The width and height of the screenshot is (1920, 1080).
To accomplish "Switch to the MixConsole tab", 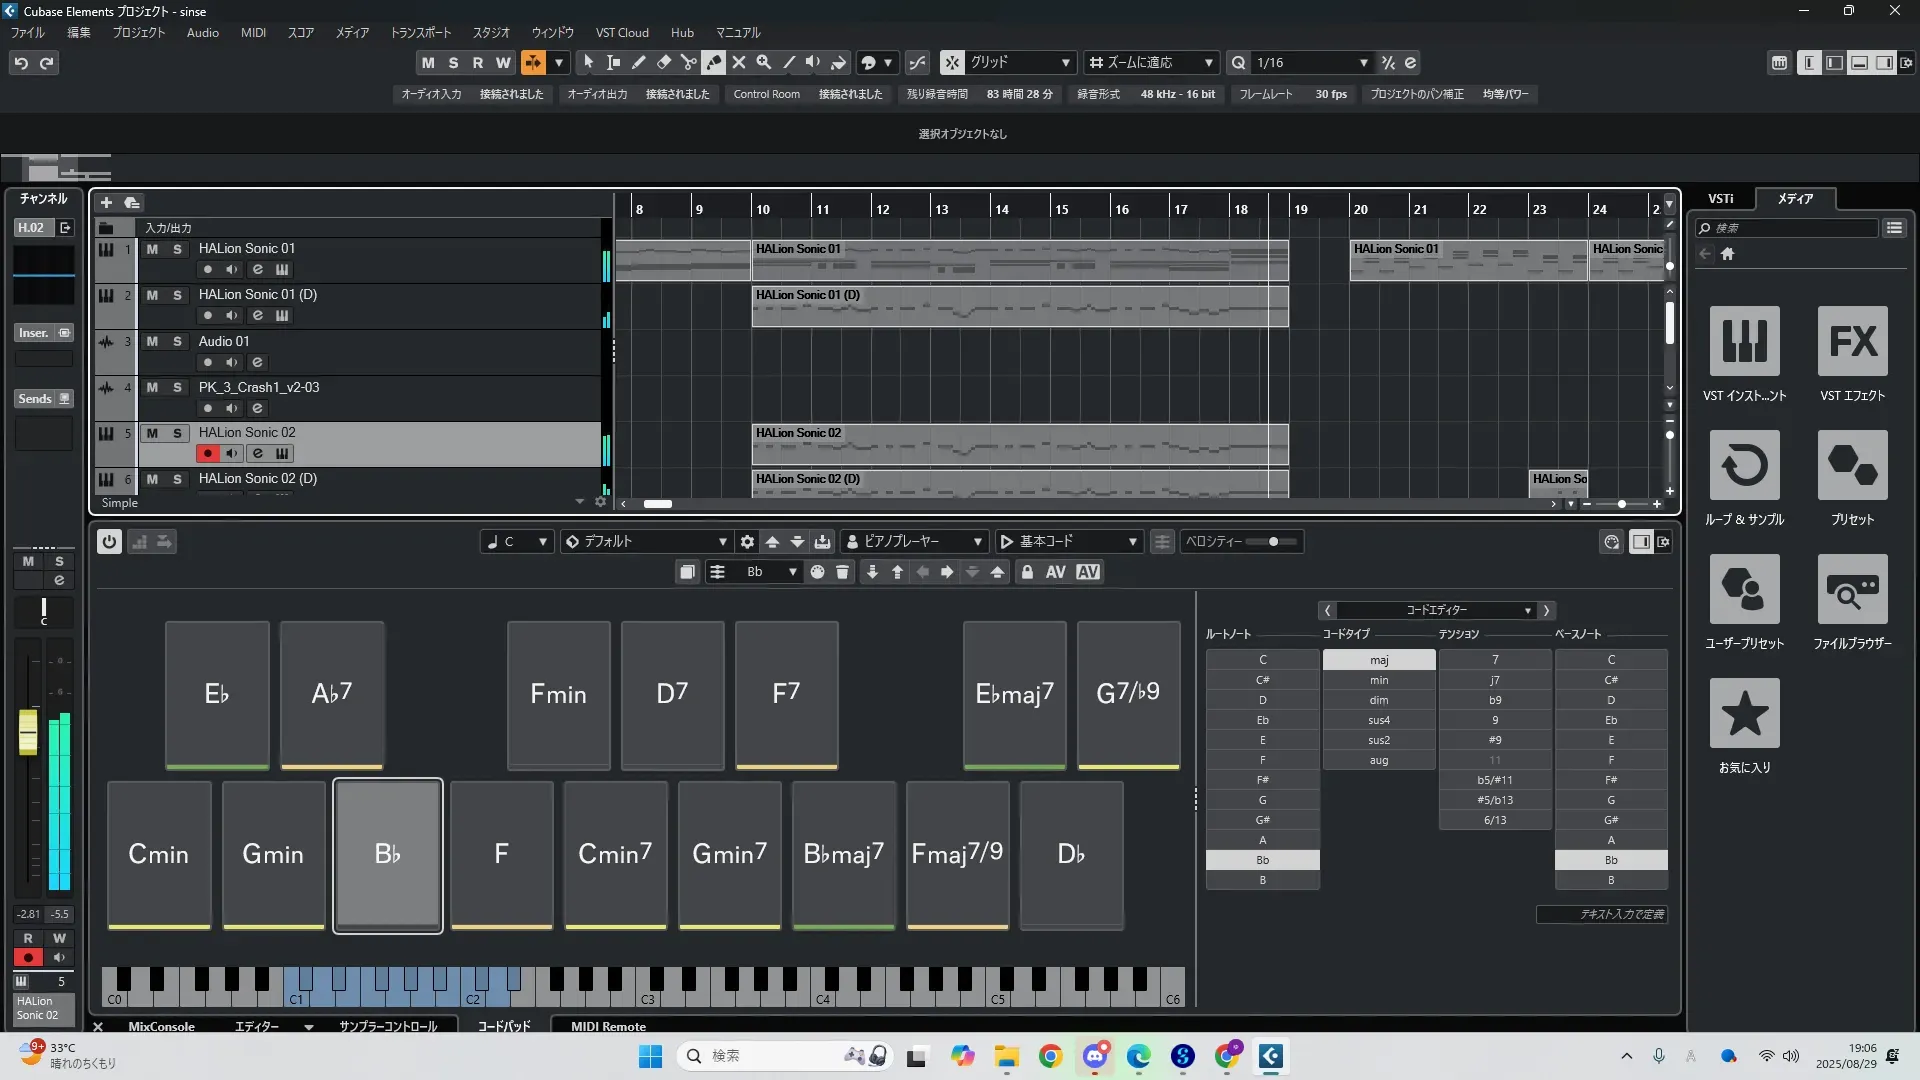I will tap(161, 1026).
